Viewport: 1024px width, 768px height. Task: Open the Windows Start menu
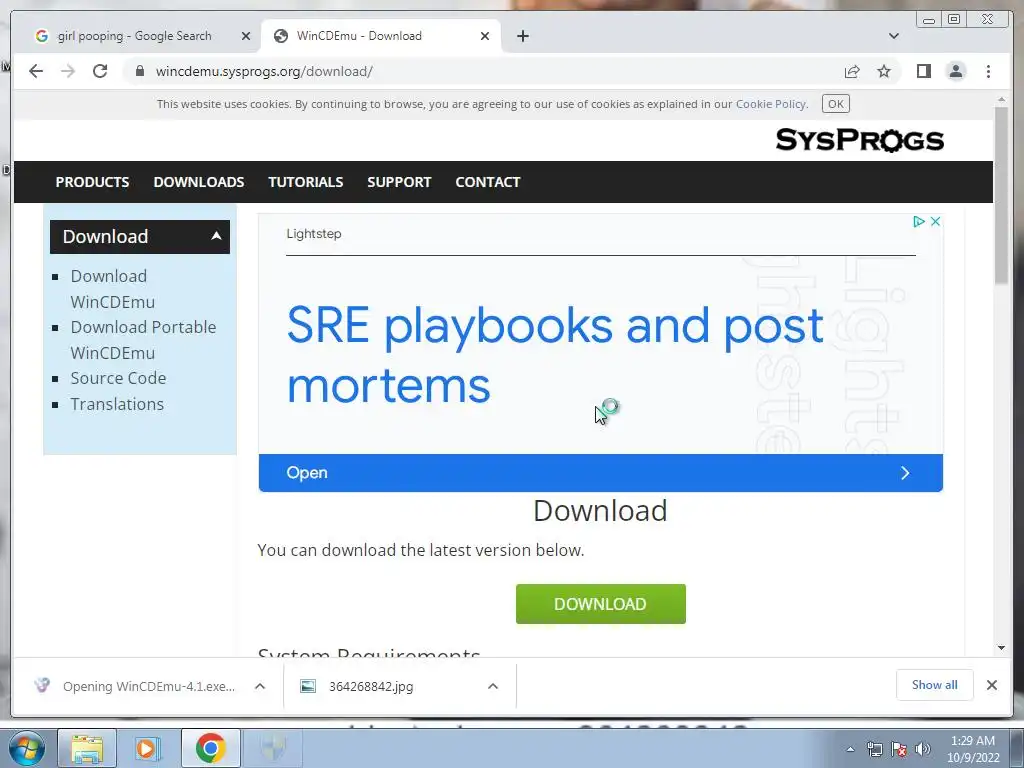point(27,748)
